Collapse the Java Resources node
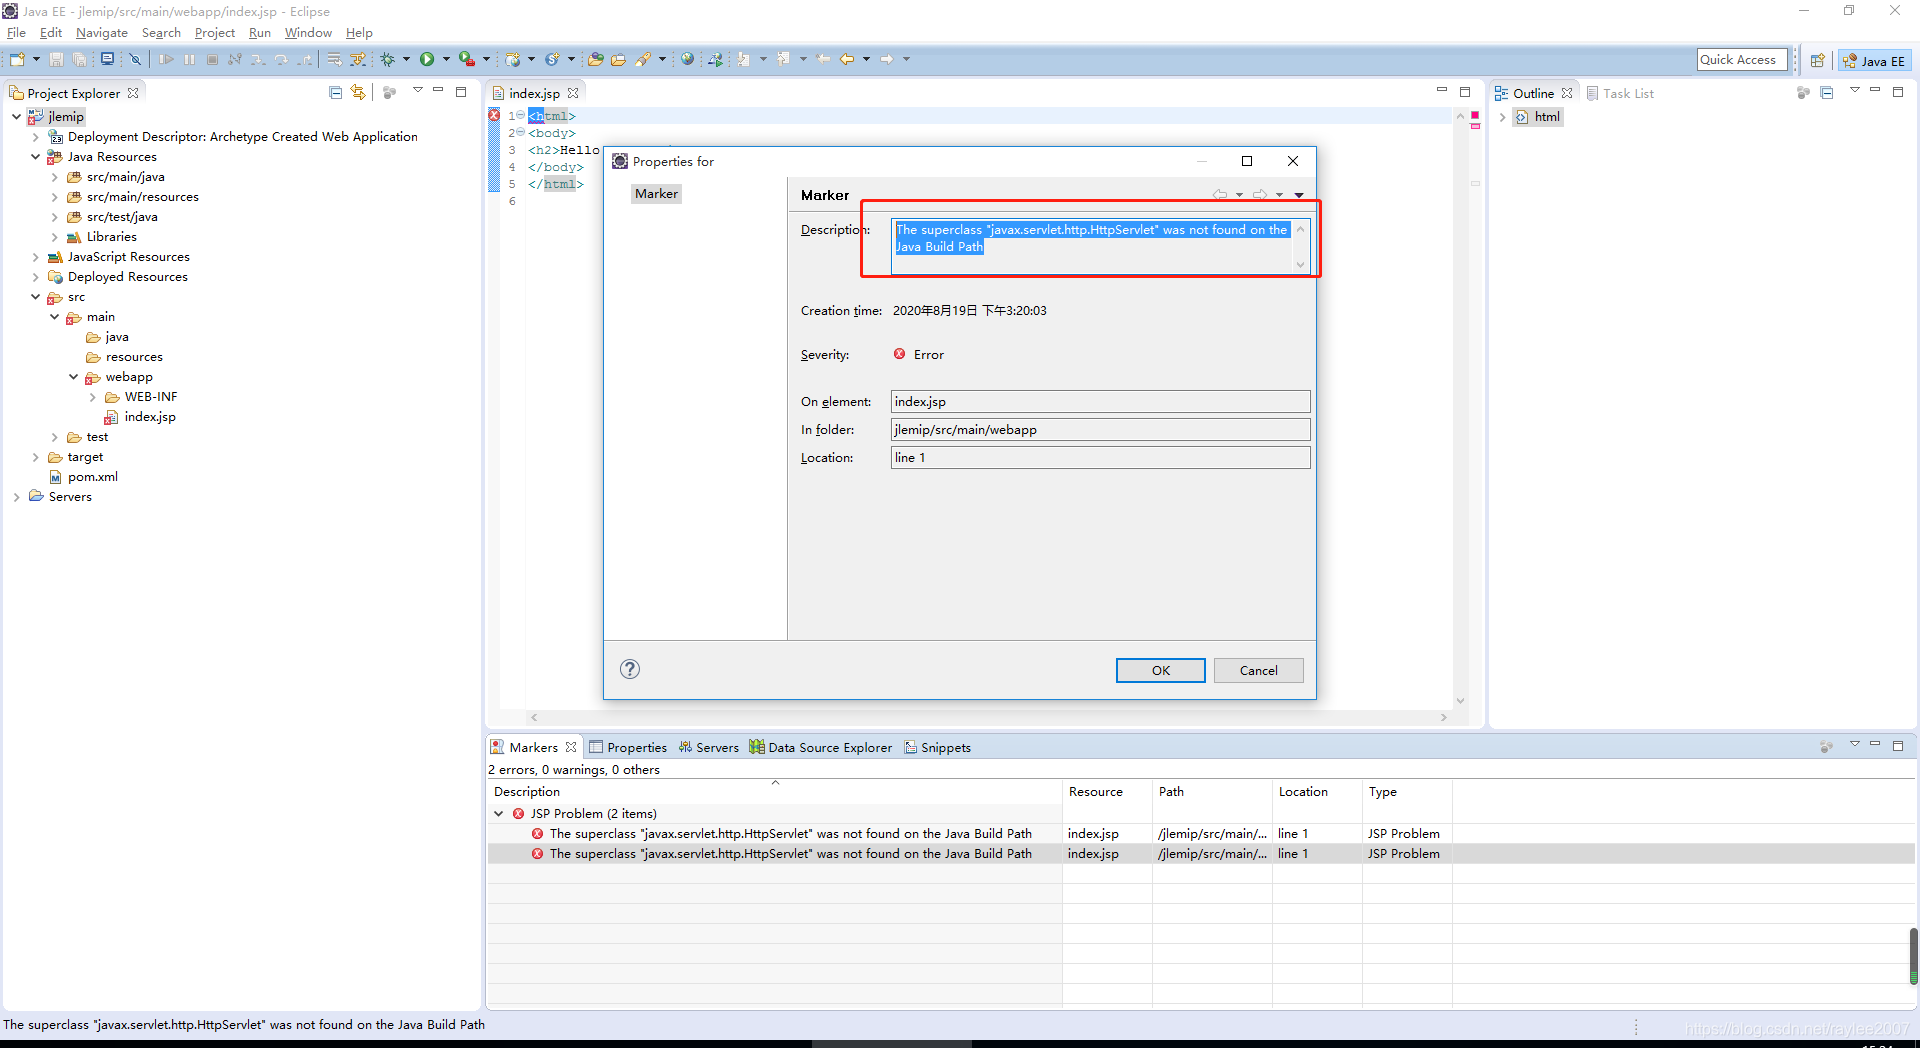 tap(36, 157)
